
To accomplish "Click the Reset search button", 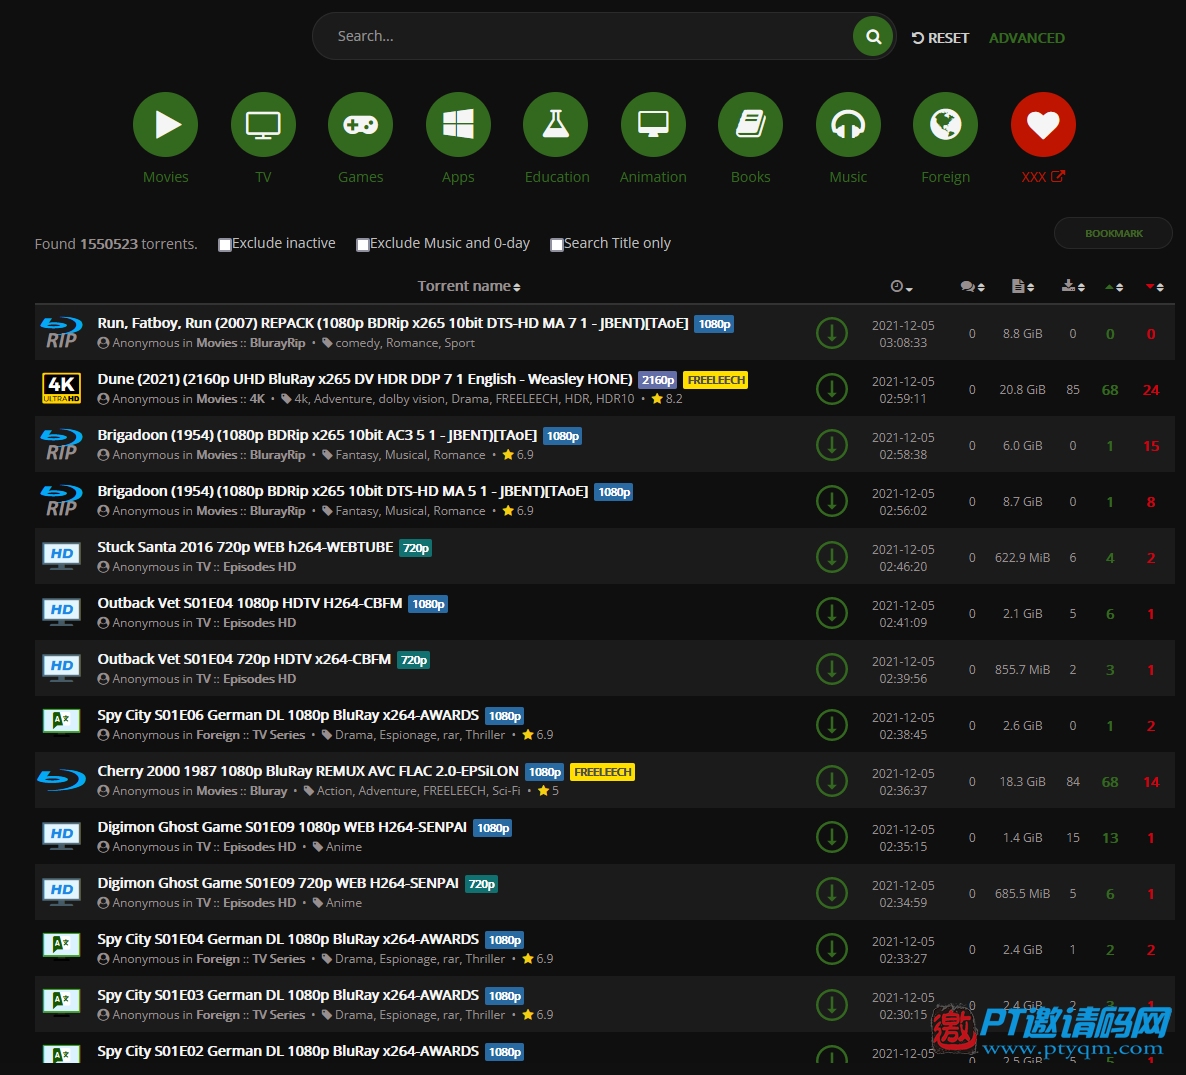I will (940, 38).
